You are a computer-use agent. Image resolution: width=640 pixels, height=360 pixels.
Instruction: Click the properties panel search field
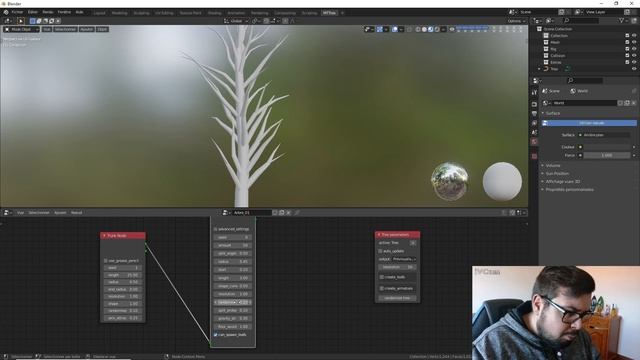click(x=585, y=80)
